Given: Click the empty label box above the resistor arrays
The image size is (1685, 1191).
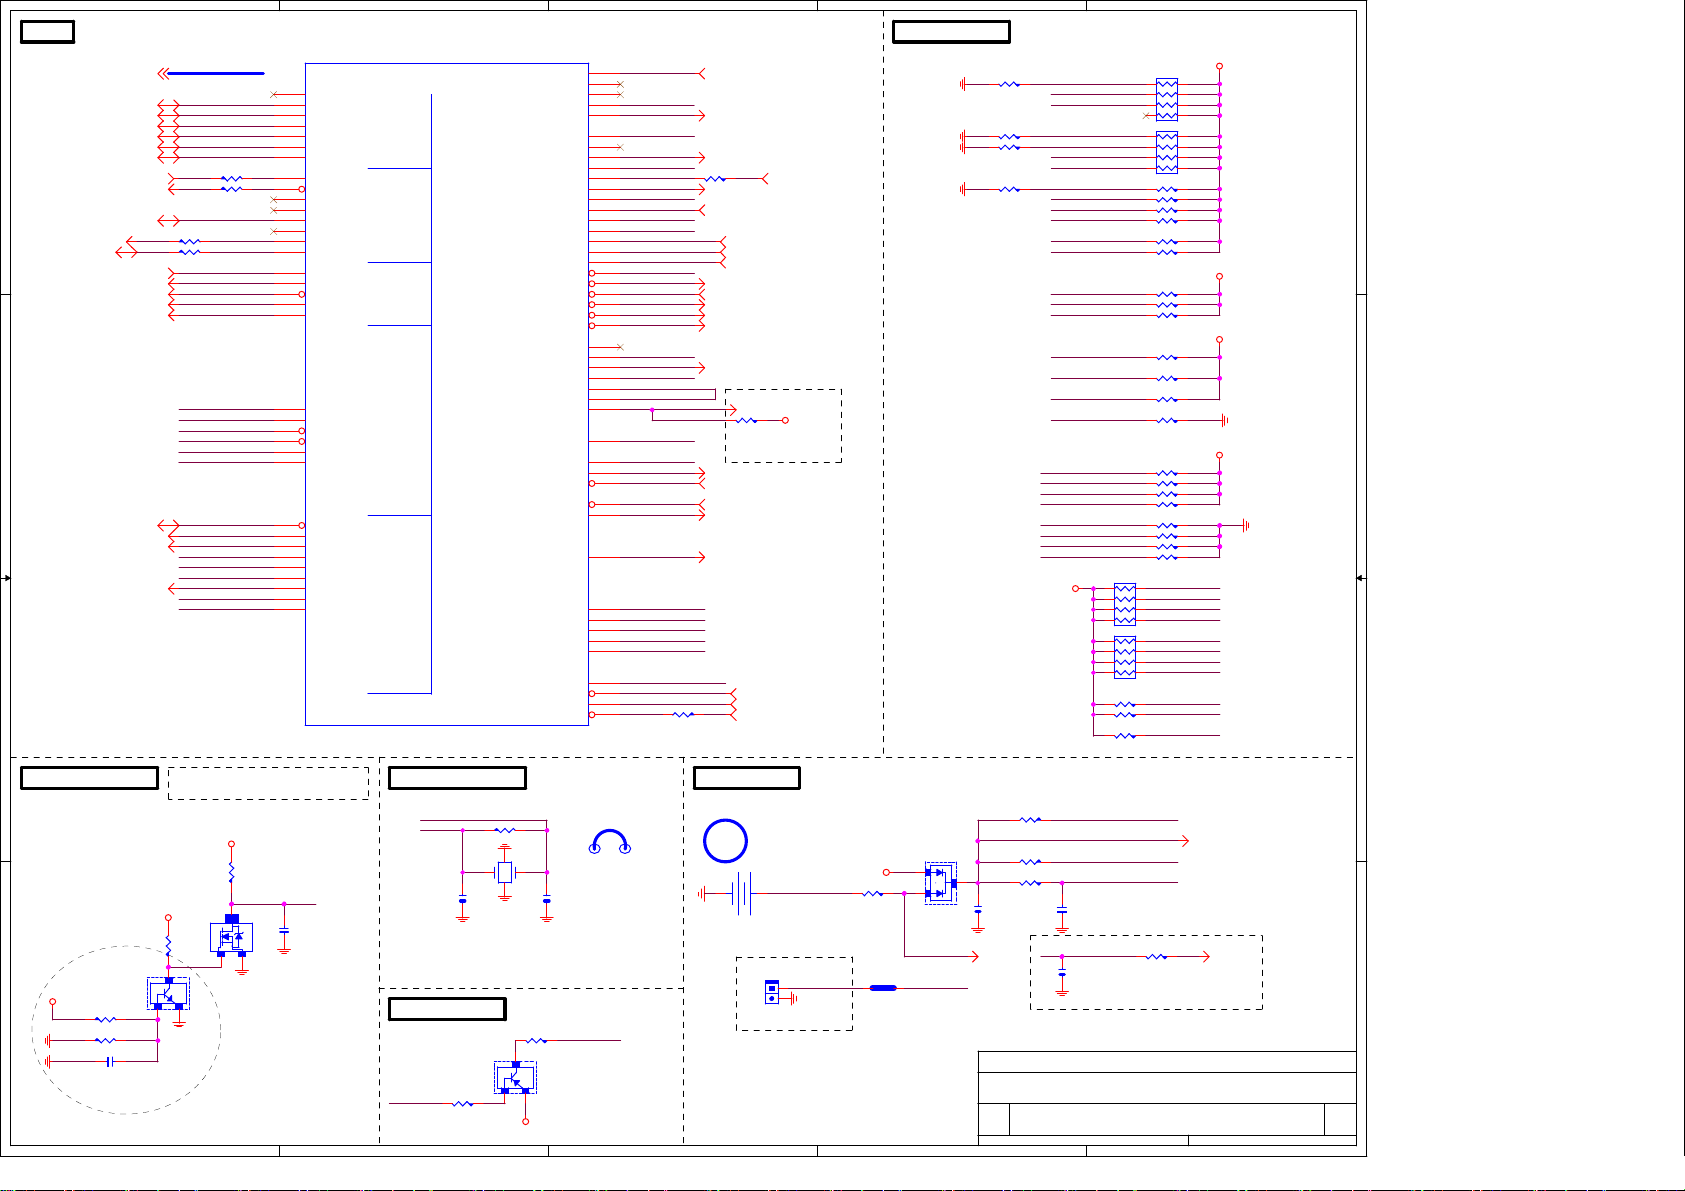Looking at the screenshot, I should (951, 31).
